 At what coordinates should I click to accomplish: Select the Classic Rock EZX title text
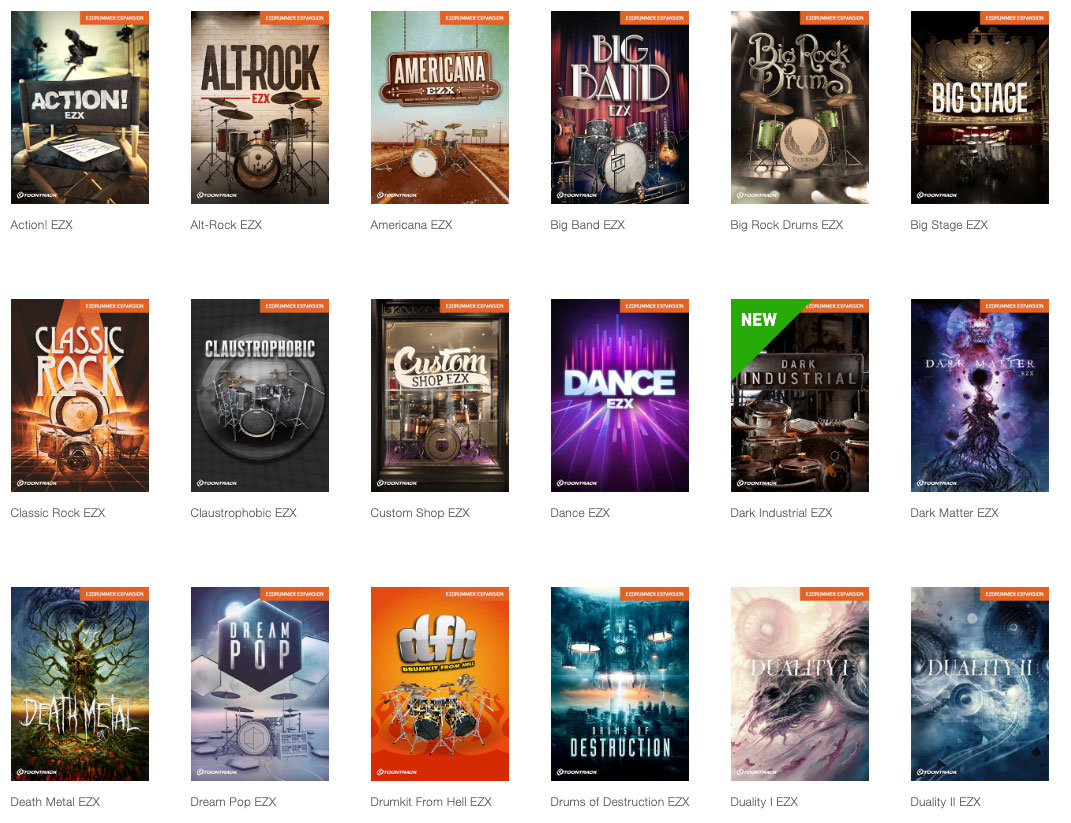(x=58, y=513)
